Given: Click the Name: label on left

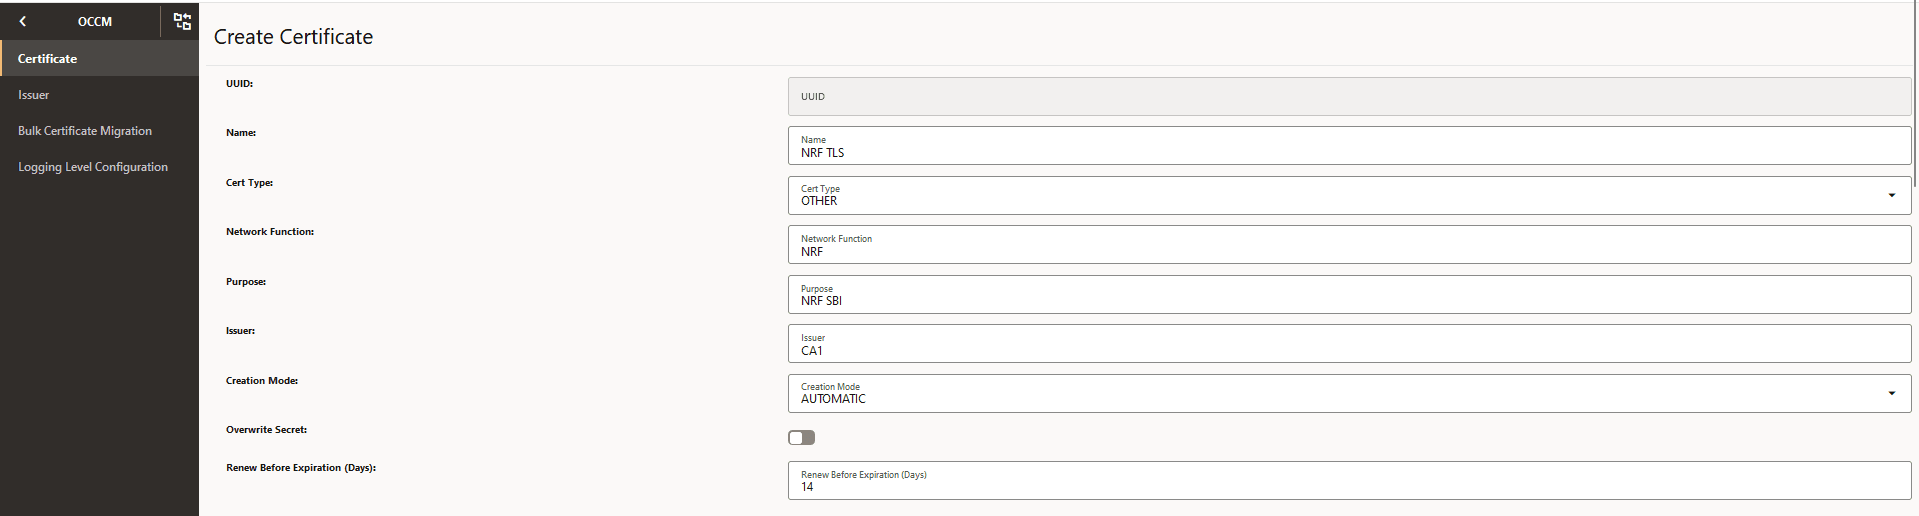Looking at the screenshot, I should (241, 133).
